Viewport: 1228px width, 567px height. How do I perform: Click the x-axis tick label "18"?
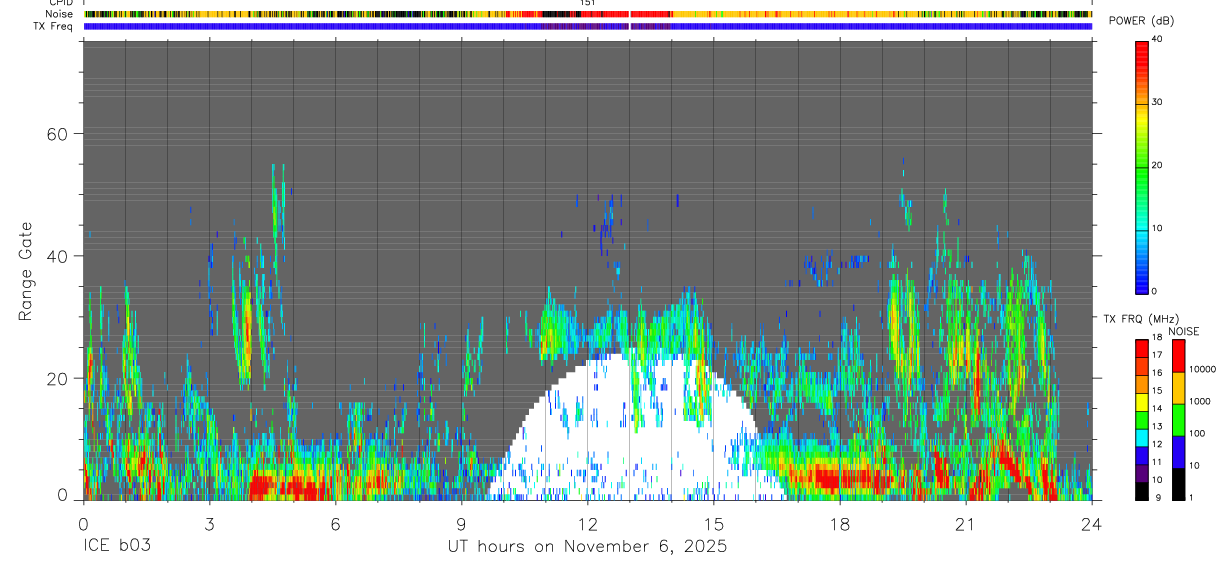click(840, 525)
